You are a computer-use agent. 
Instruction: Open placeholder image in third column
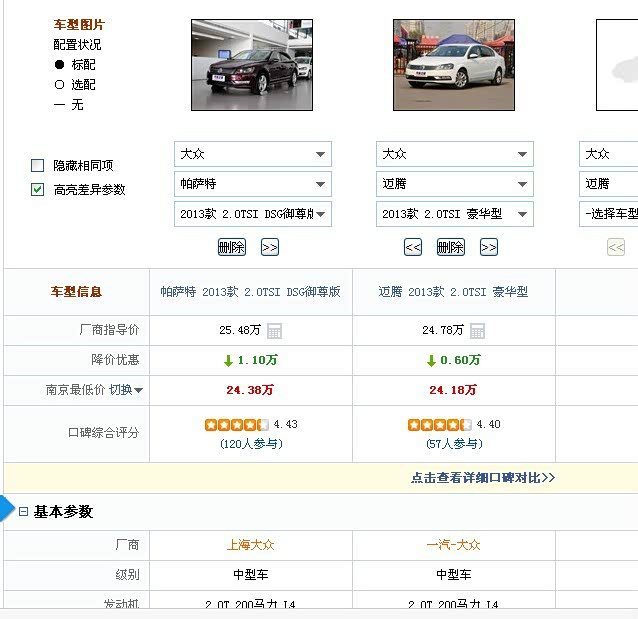(617, 65)
